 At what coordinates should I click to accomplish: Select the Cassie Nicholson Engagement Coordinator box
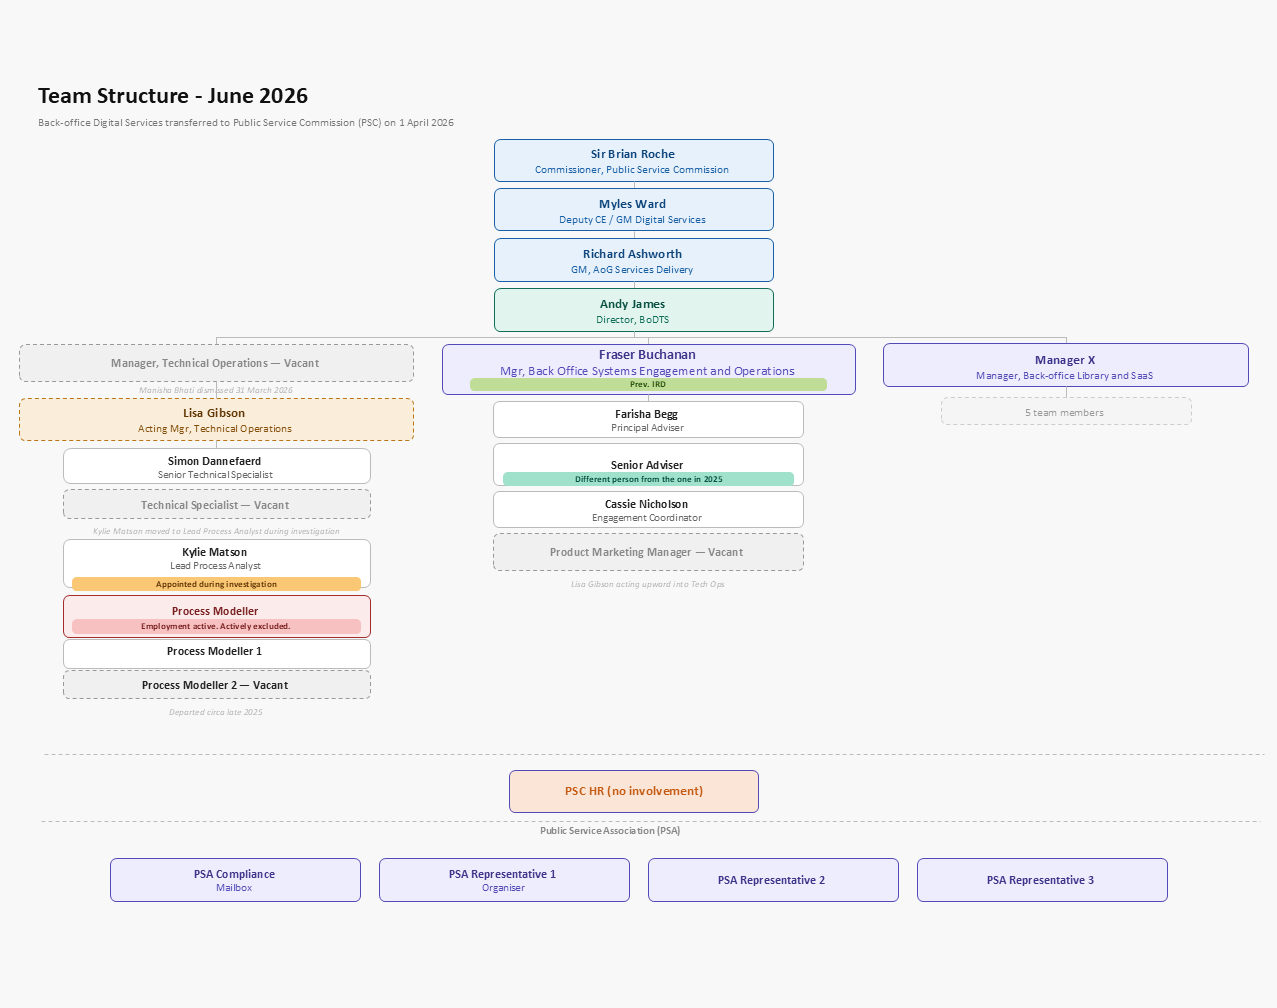click(x=648, y=510)
